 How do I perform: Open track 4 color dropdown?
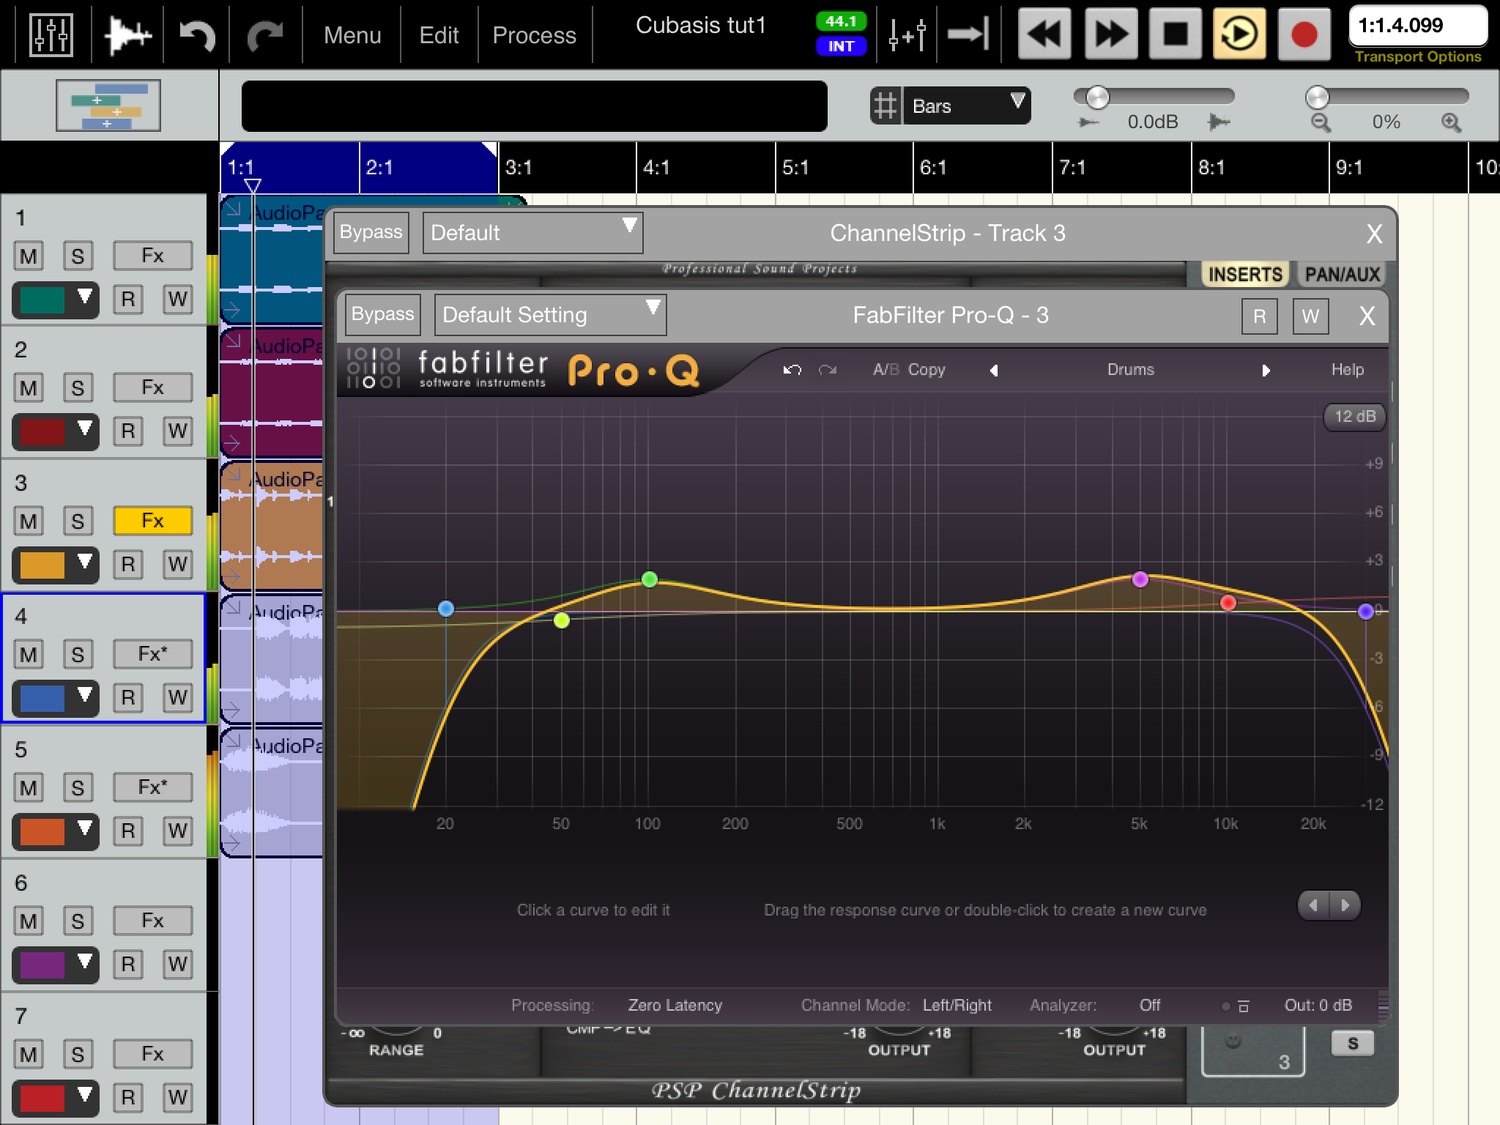click(x=55, y=698)
